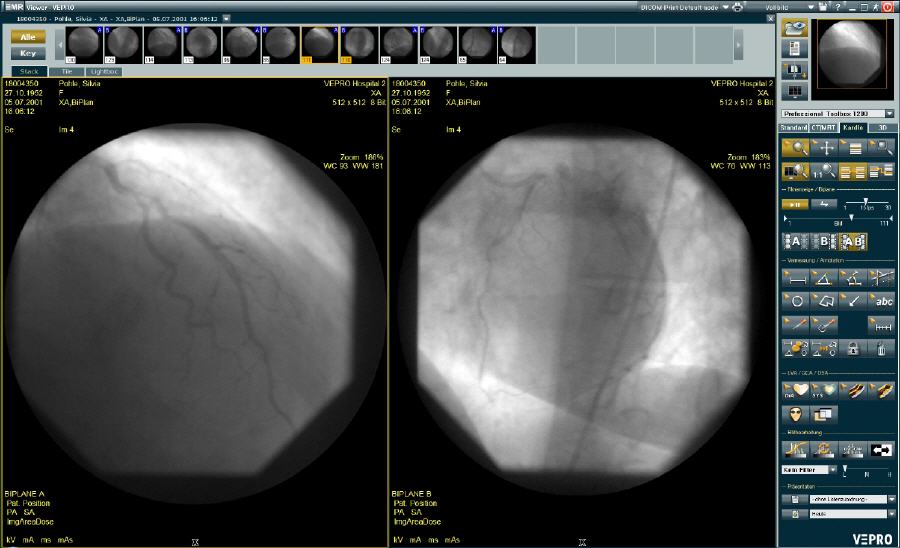Image resolution: width=900 pixels, height=548 pixels.
Task: Select the crossing lines measurement tool
Action: pos(882,278)
